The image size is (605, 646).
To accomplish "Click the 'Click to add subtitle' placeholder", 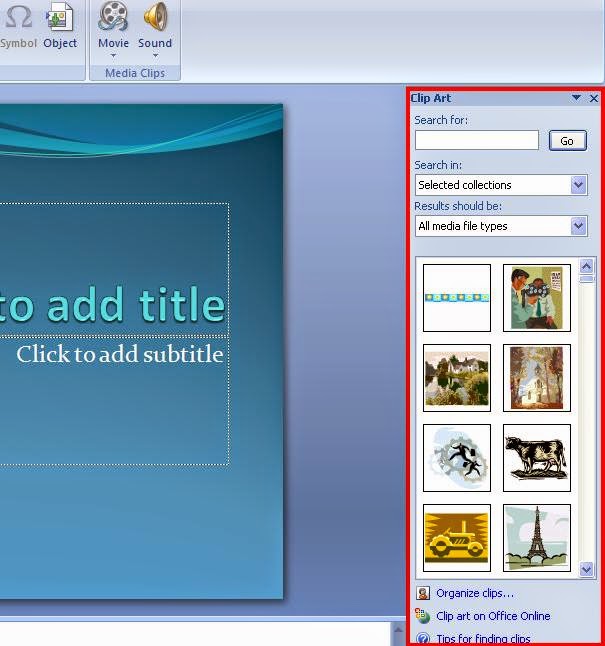I will coord(114,402).
